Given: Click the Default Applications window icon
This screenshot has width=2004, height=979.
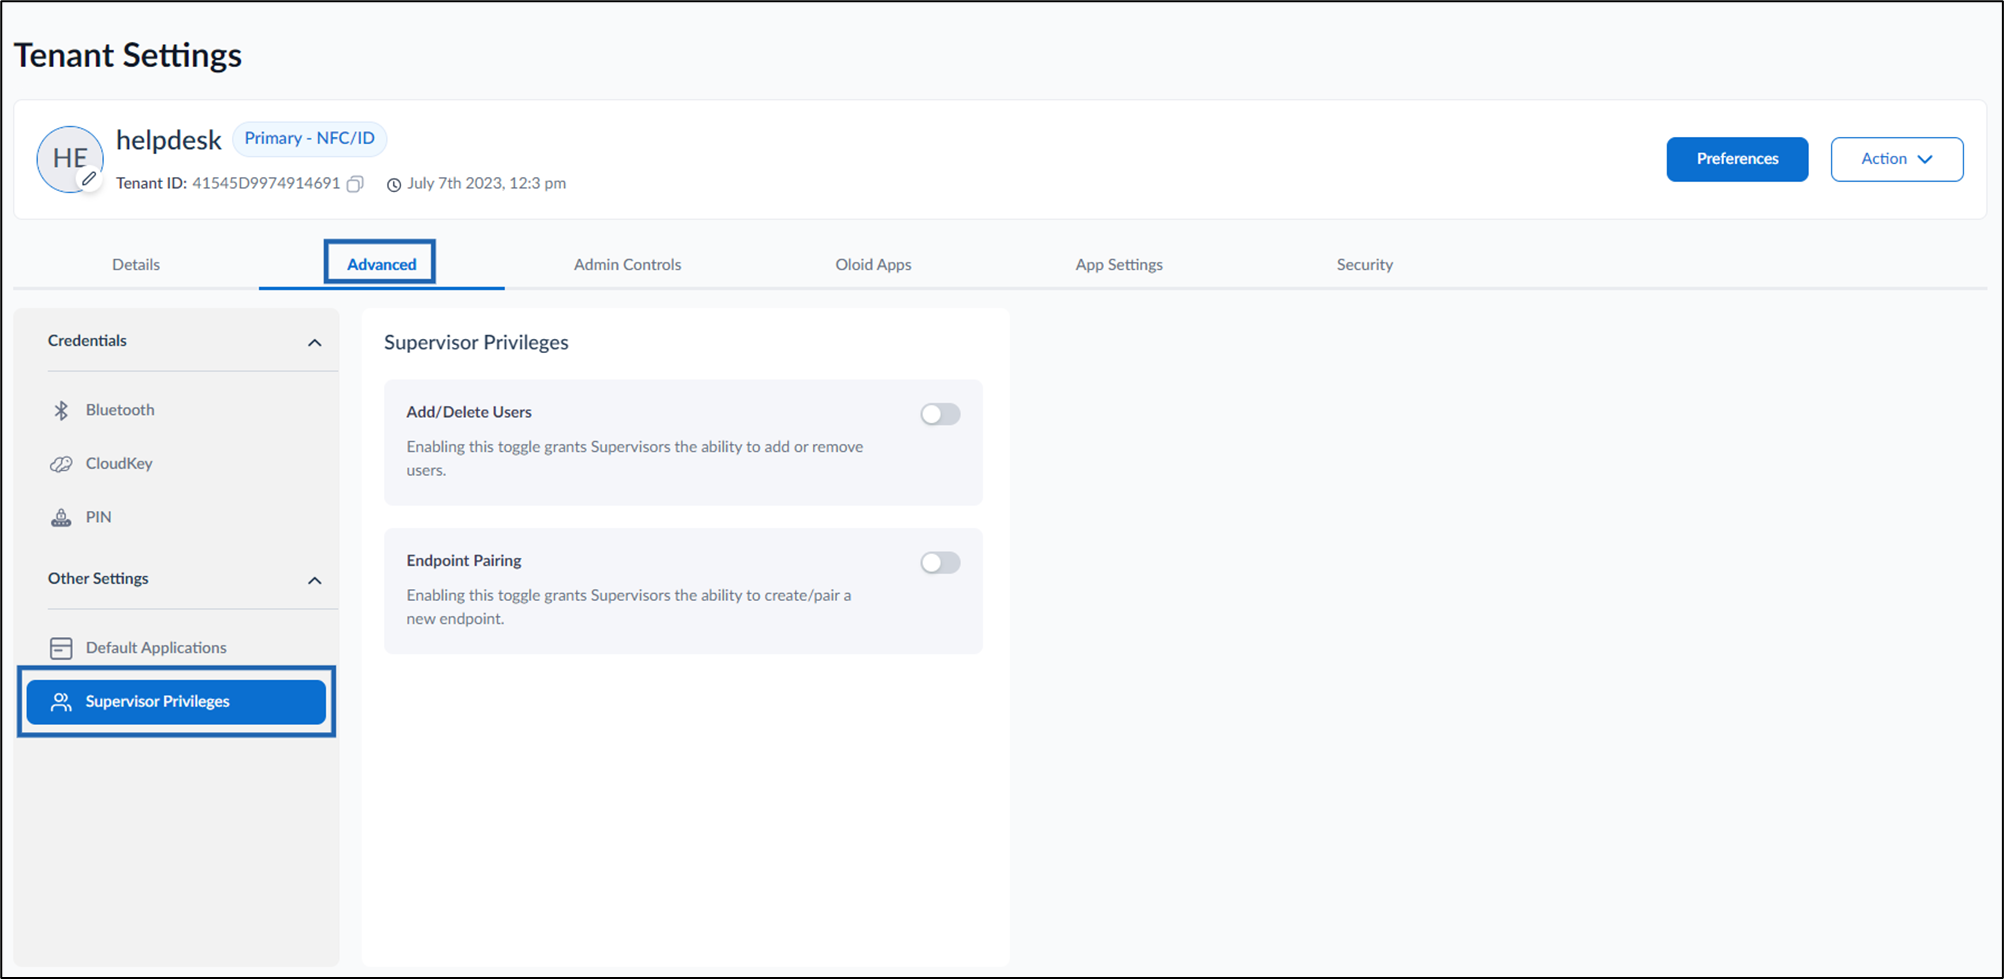Looking at the screenshot, I should click(x=61, y=648).
